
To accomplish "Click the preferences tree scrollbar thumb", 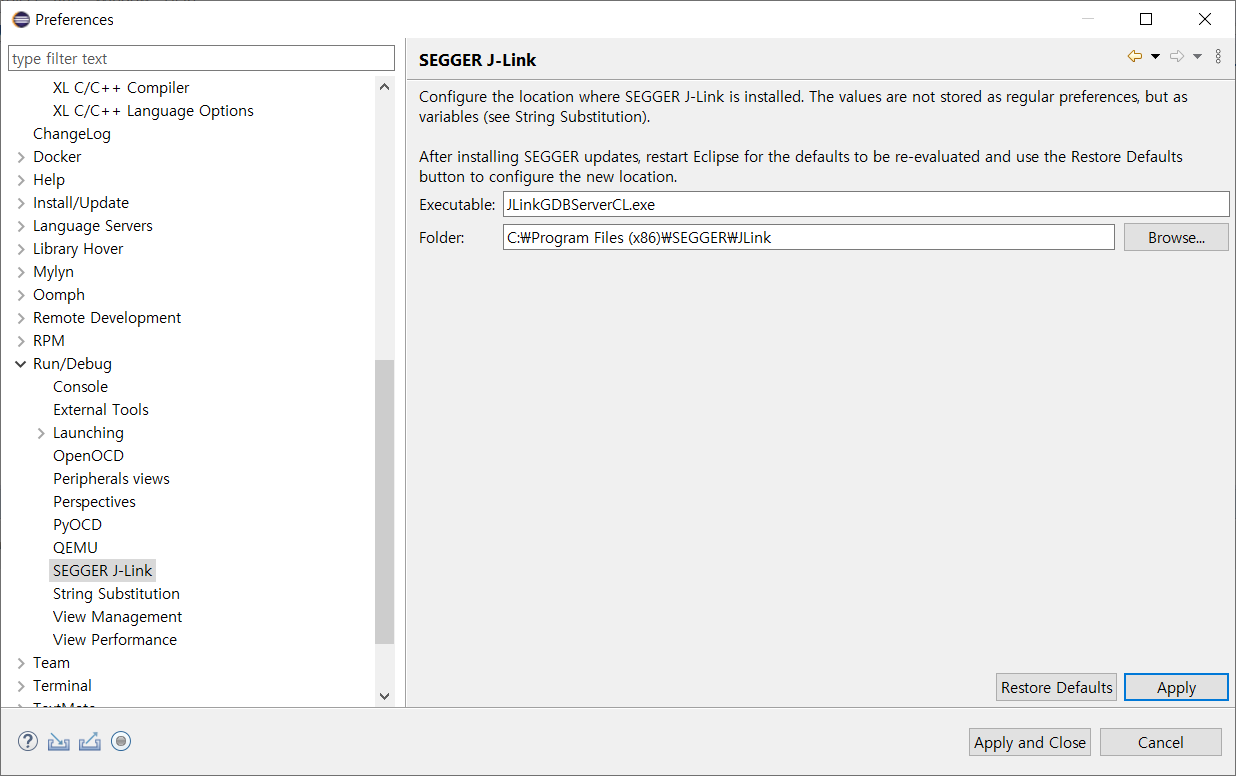I will pos(385,501).
